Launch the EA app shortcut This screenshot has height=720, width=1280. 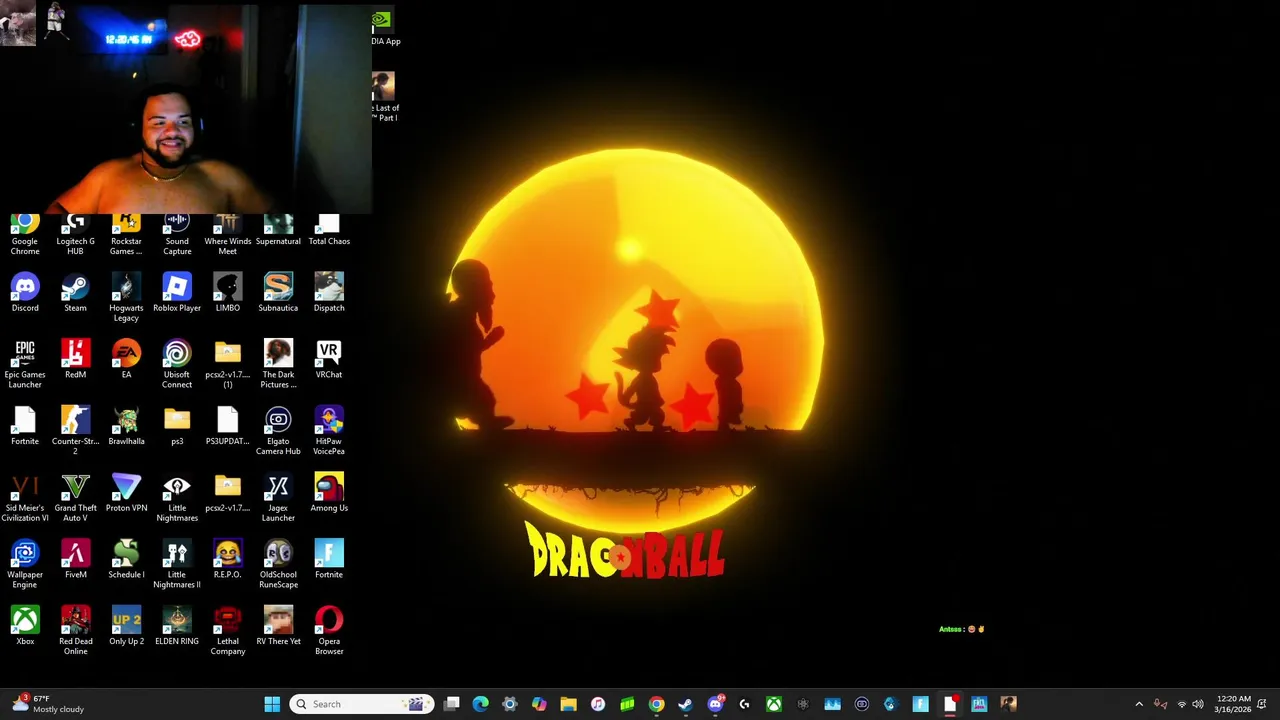point(126,360)
